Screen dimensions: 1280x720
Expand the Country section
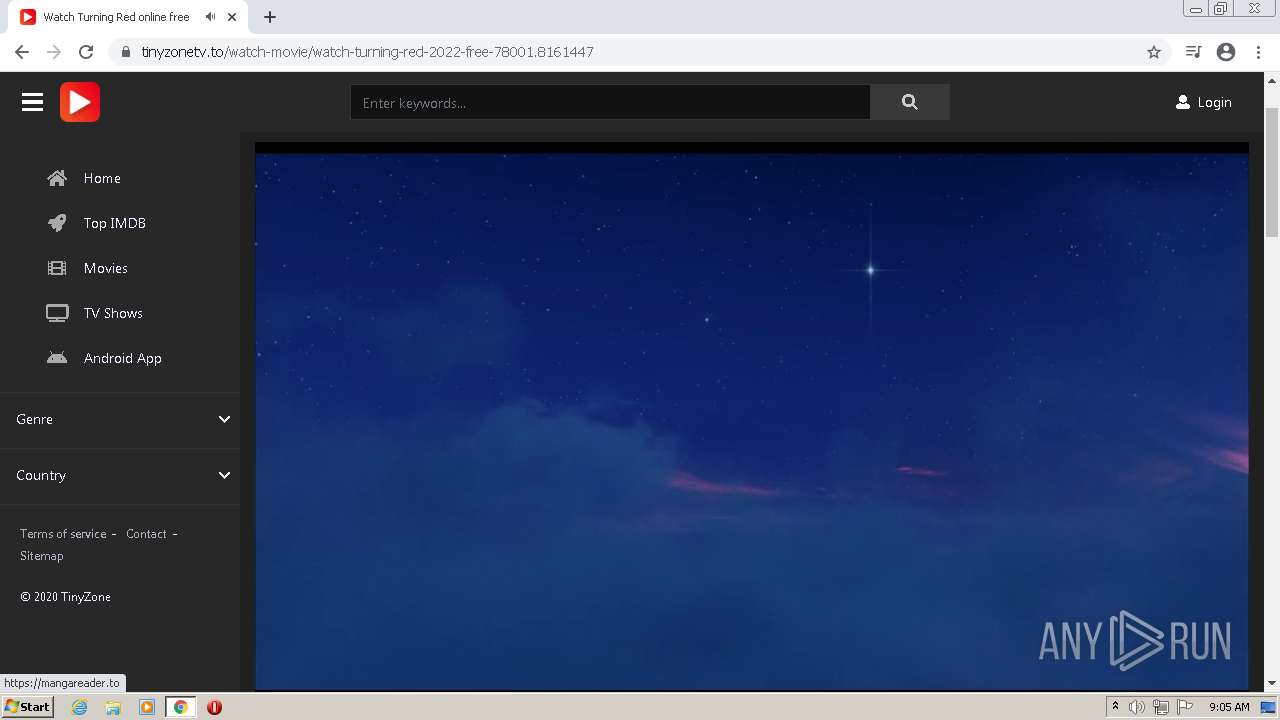click(120, 475)
